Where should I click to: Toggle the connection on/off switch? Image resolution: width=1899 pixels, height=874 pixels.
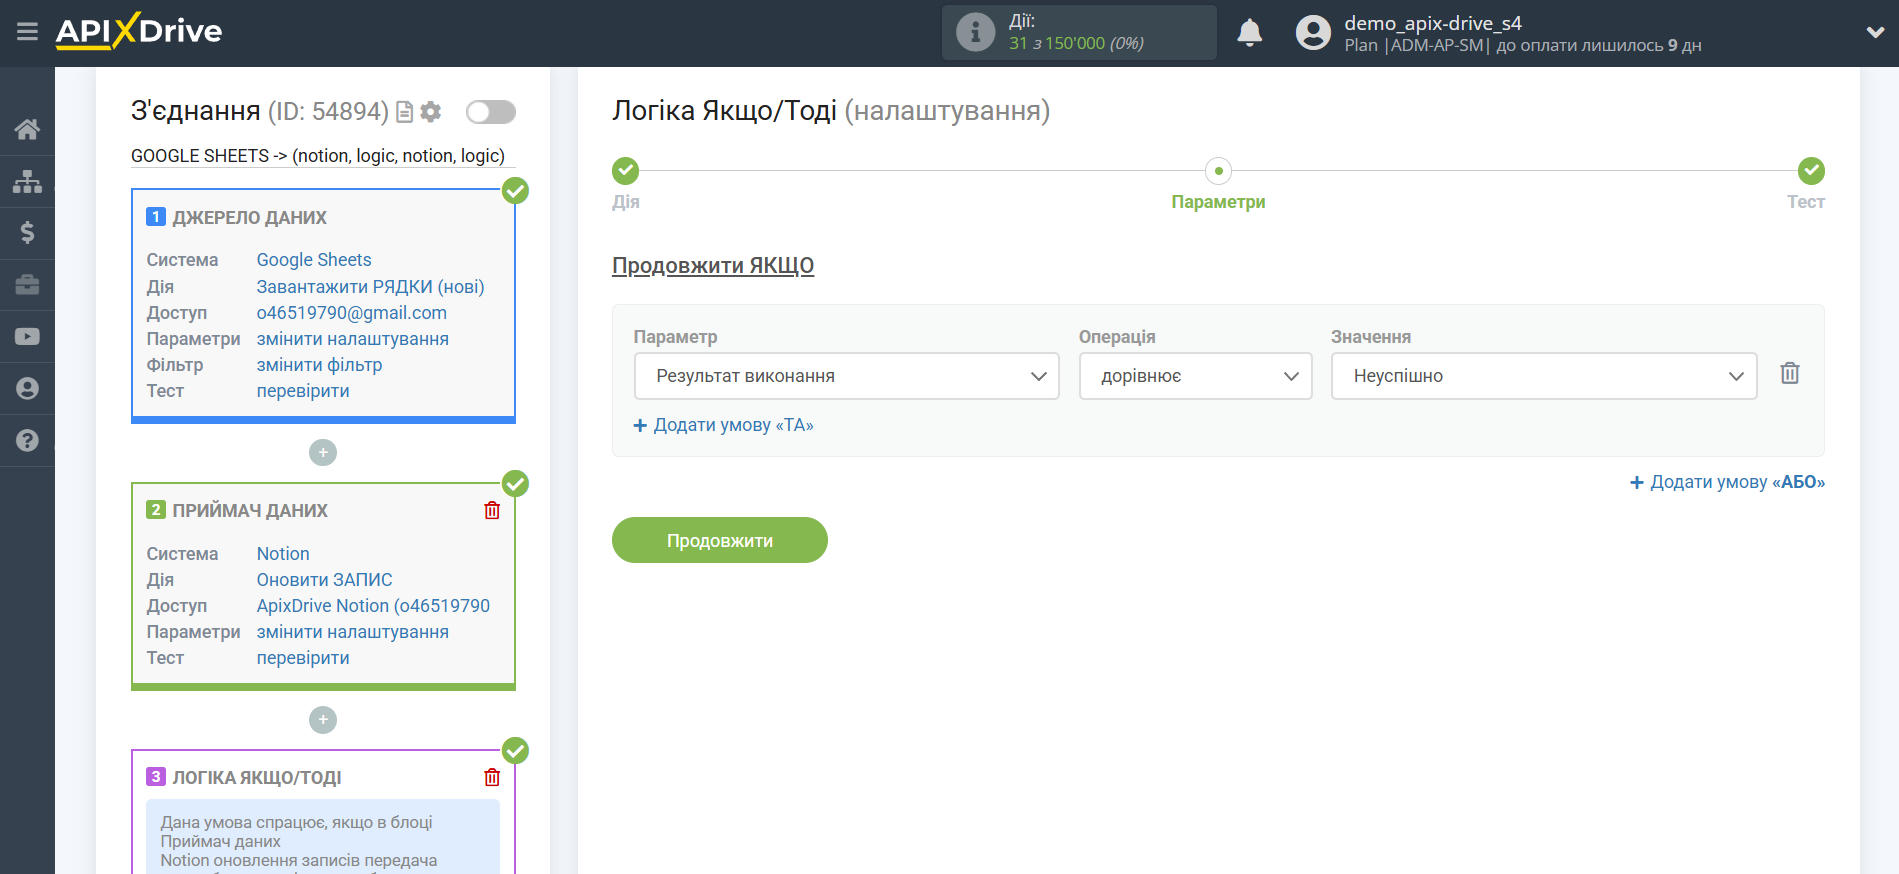click(x=491, y=112)
